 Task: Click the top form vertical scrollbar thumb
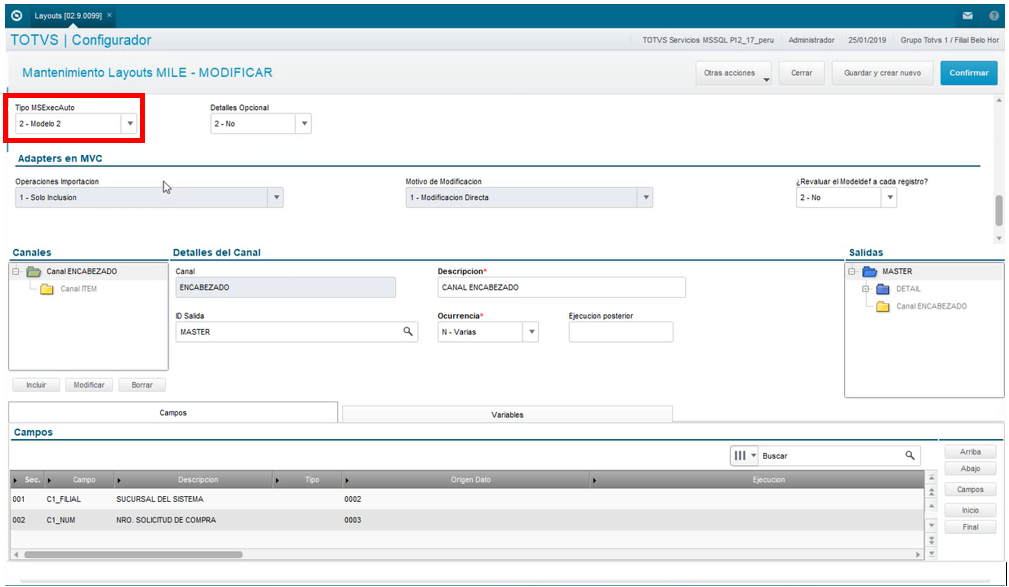pos(999,210)
